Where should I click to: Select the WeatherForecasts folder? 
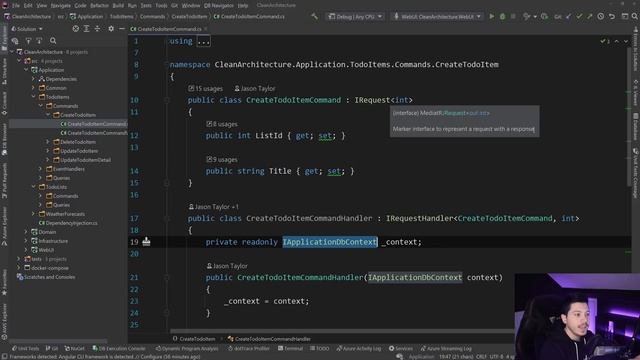[x=62, y=214]
